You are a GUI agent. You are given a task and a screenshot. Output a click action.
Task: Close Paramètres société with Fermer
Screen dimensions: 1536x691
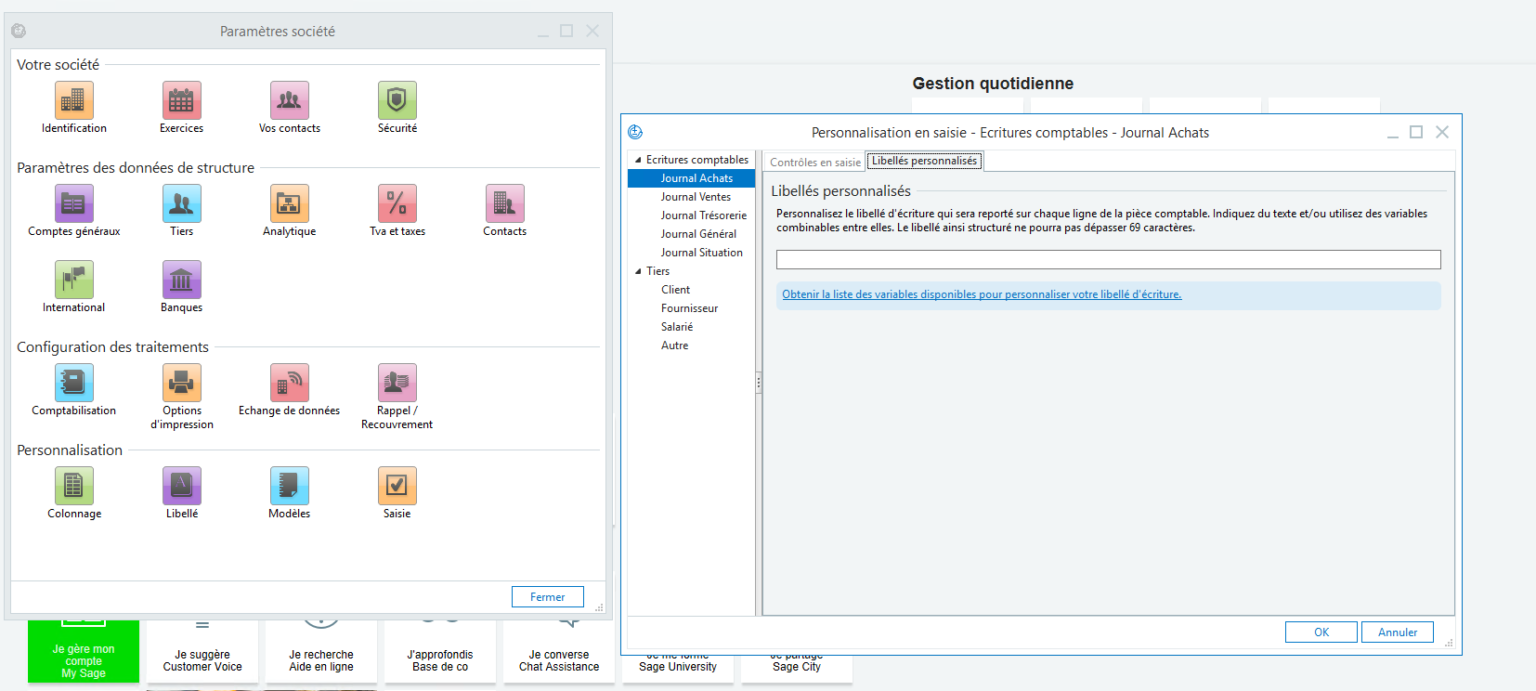point(547,596)
